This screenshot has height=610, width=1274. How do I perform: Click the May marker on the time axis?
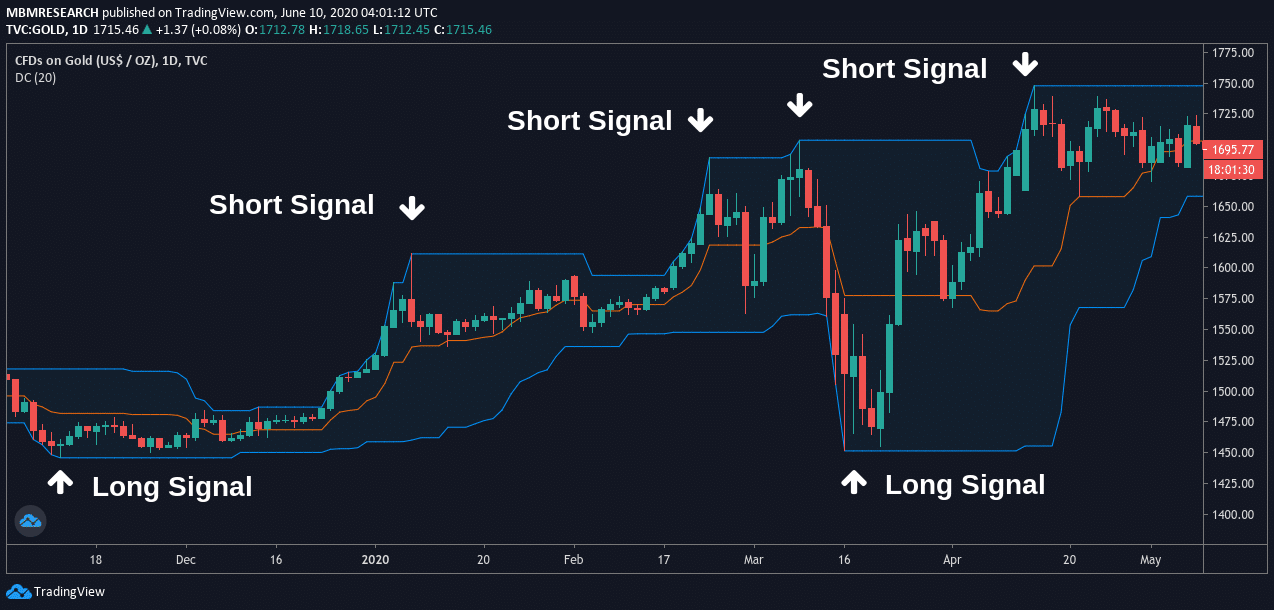pyautogui.click(x=1151, y=560)
